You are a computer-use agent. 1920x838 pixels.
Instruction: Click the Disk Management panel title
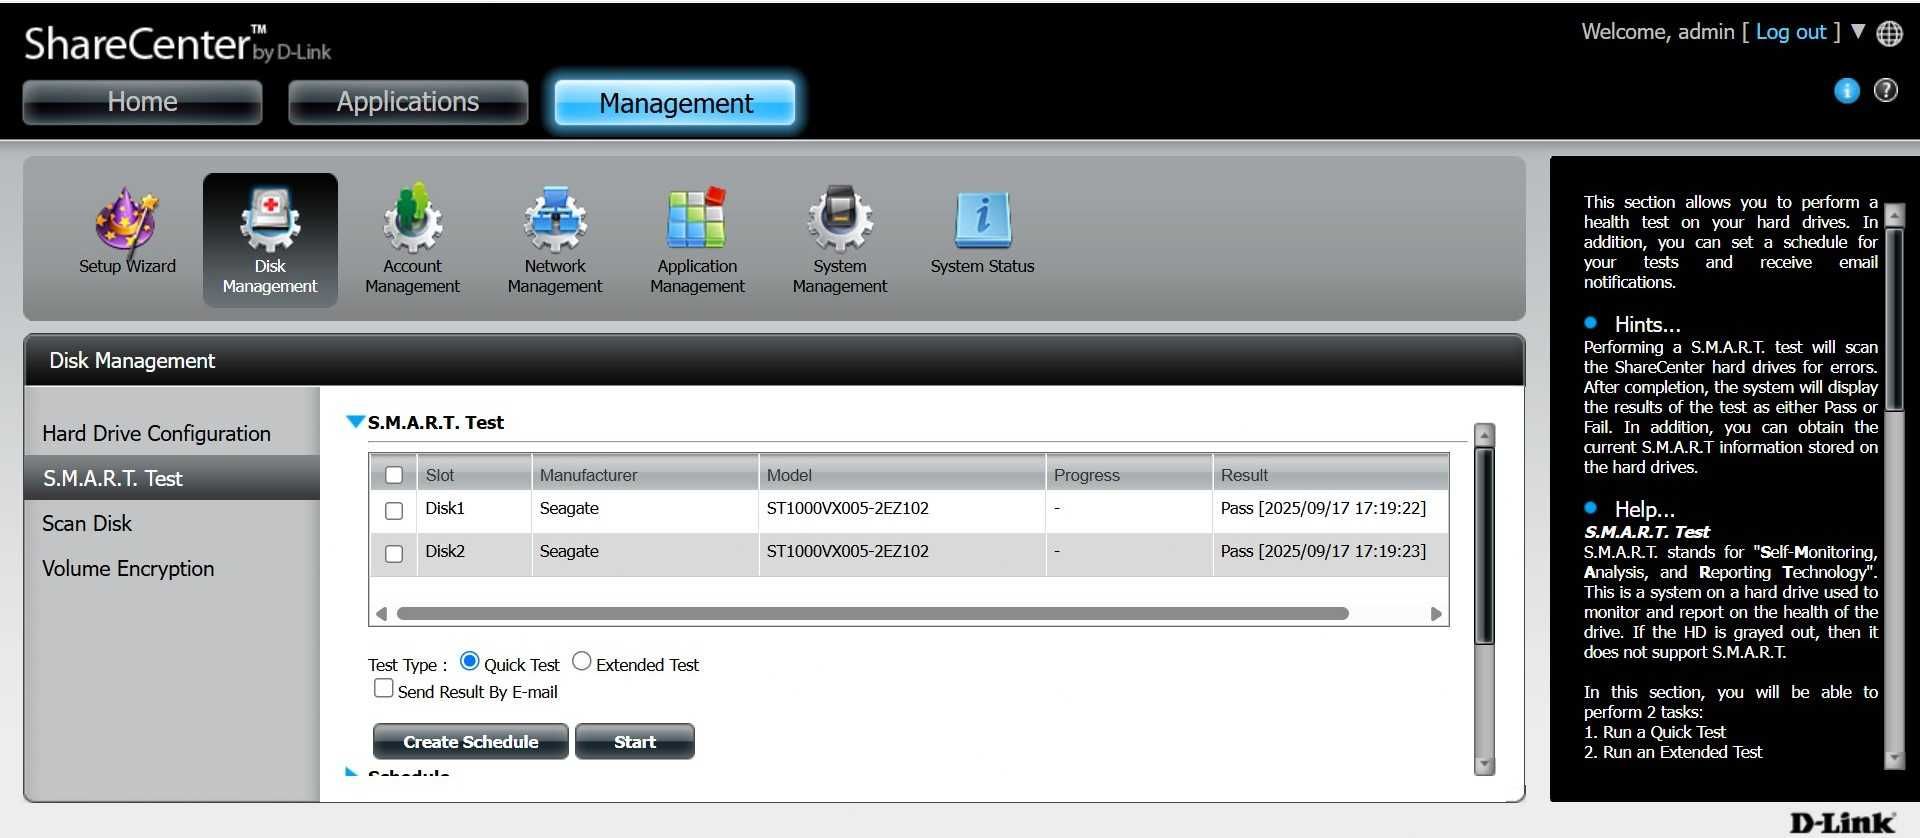(132, 360)
